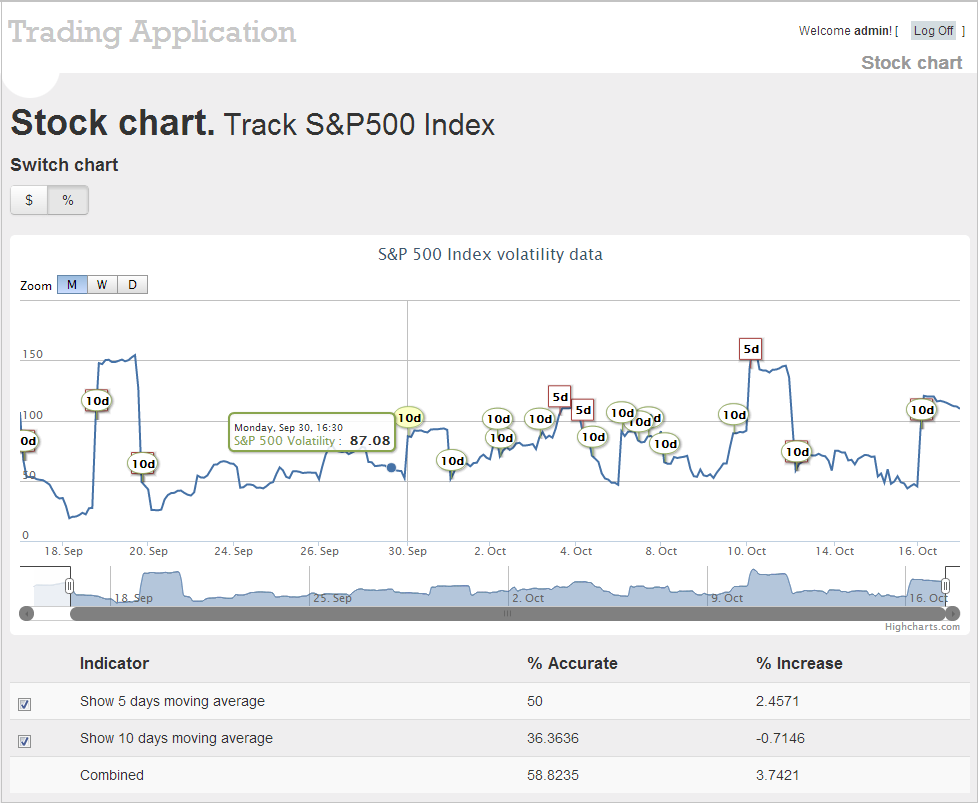Toggle the 5 days moving average checkbox
The height and width of the screenshot is (803, 978).
[24, 704]
